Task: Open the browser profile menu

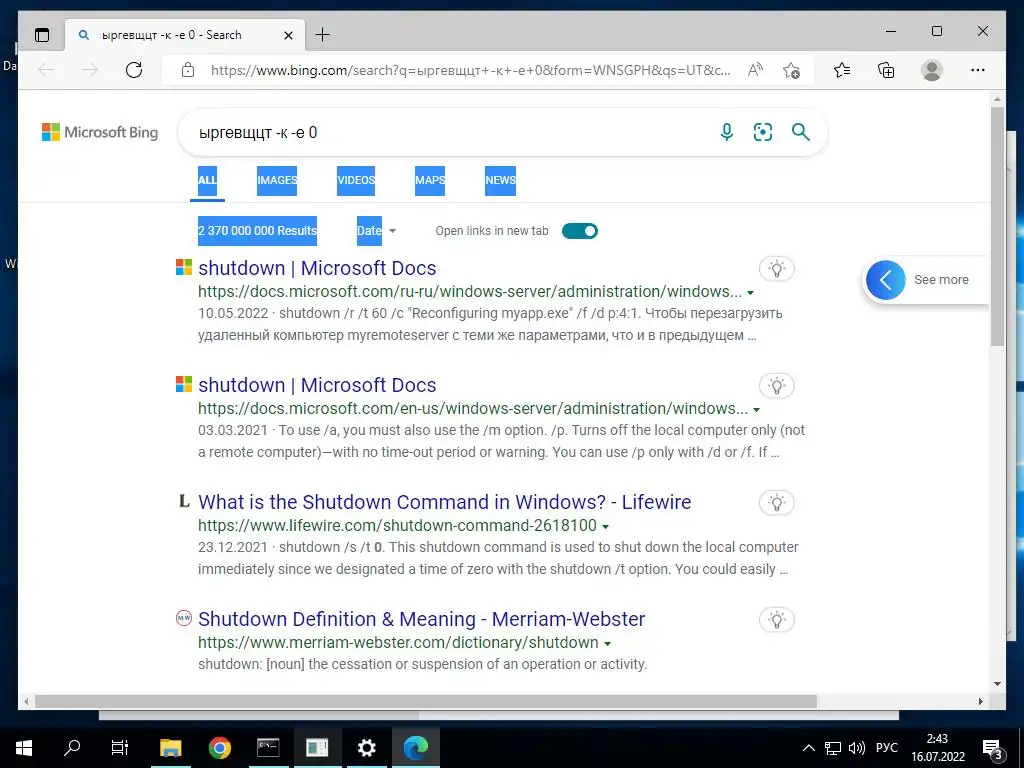Action: [x=932, y=70]
